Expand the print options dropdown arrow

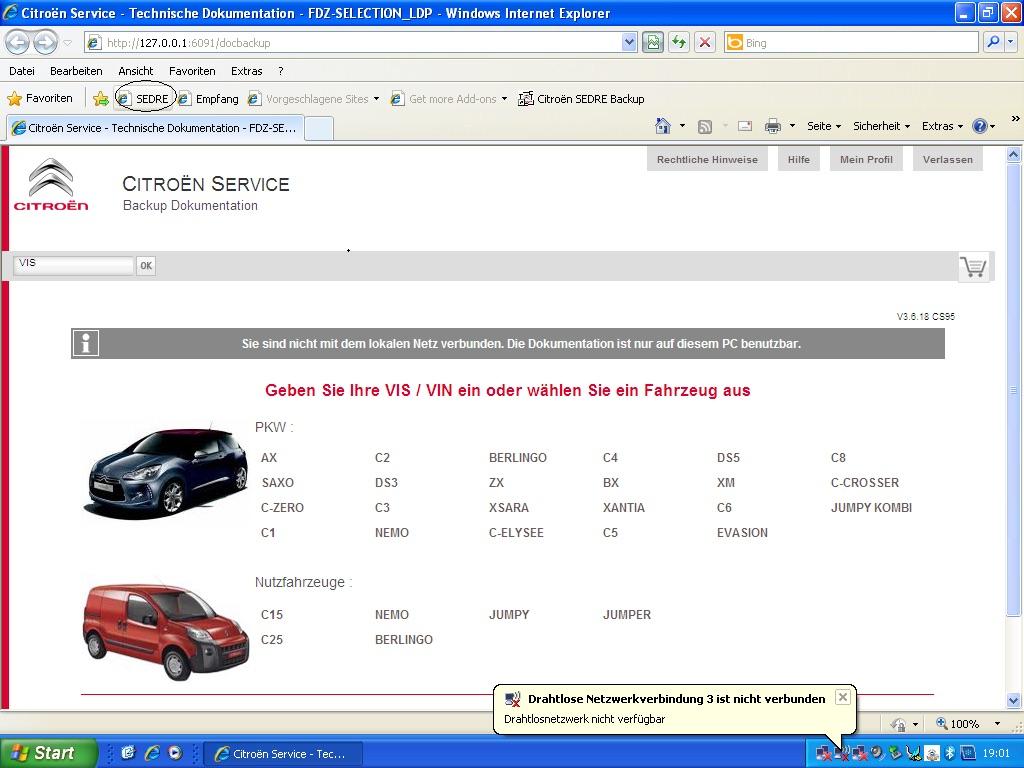(792, 126)
